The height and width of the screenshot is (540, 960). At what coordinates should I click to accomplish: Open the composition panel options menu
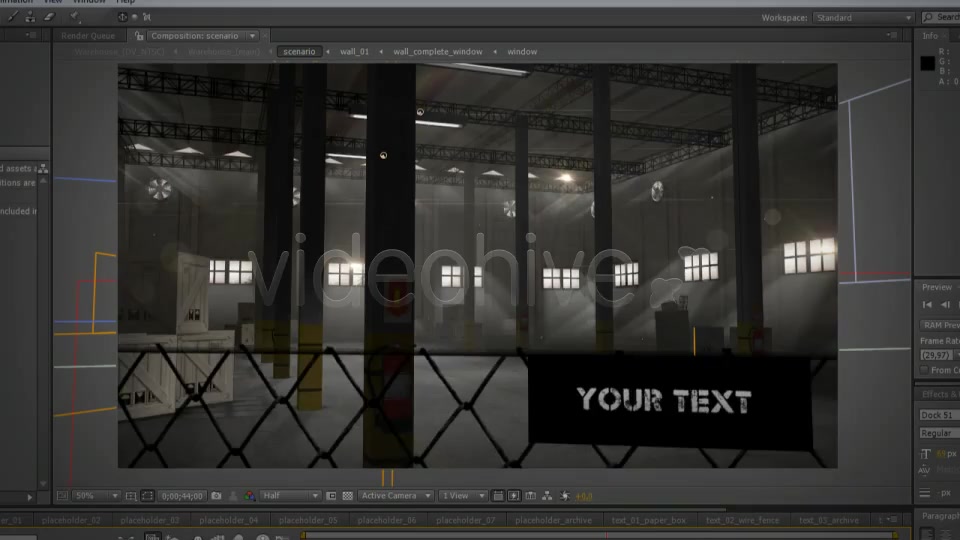tap(892, 36)
